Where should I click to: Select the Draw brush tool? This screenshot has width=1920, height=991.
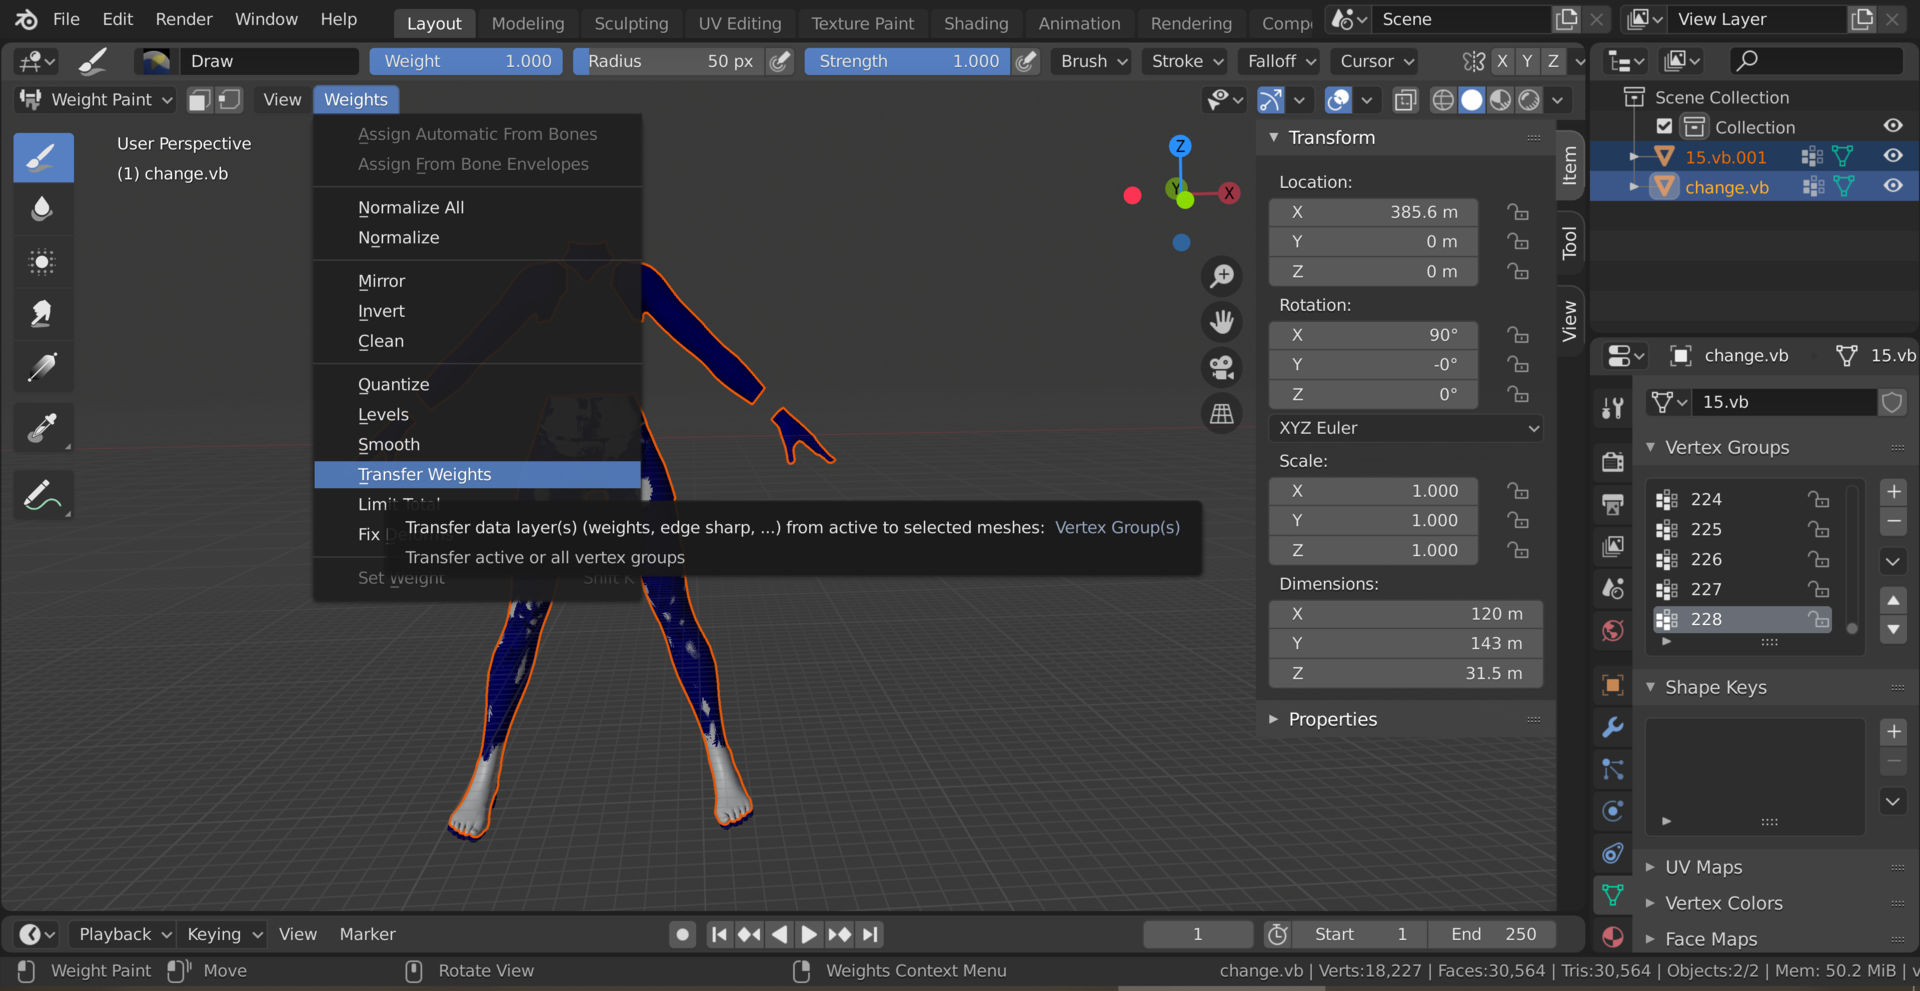(x=43, y=157)
